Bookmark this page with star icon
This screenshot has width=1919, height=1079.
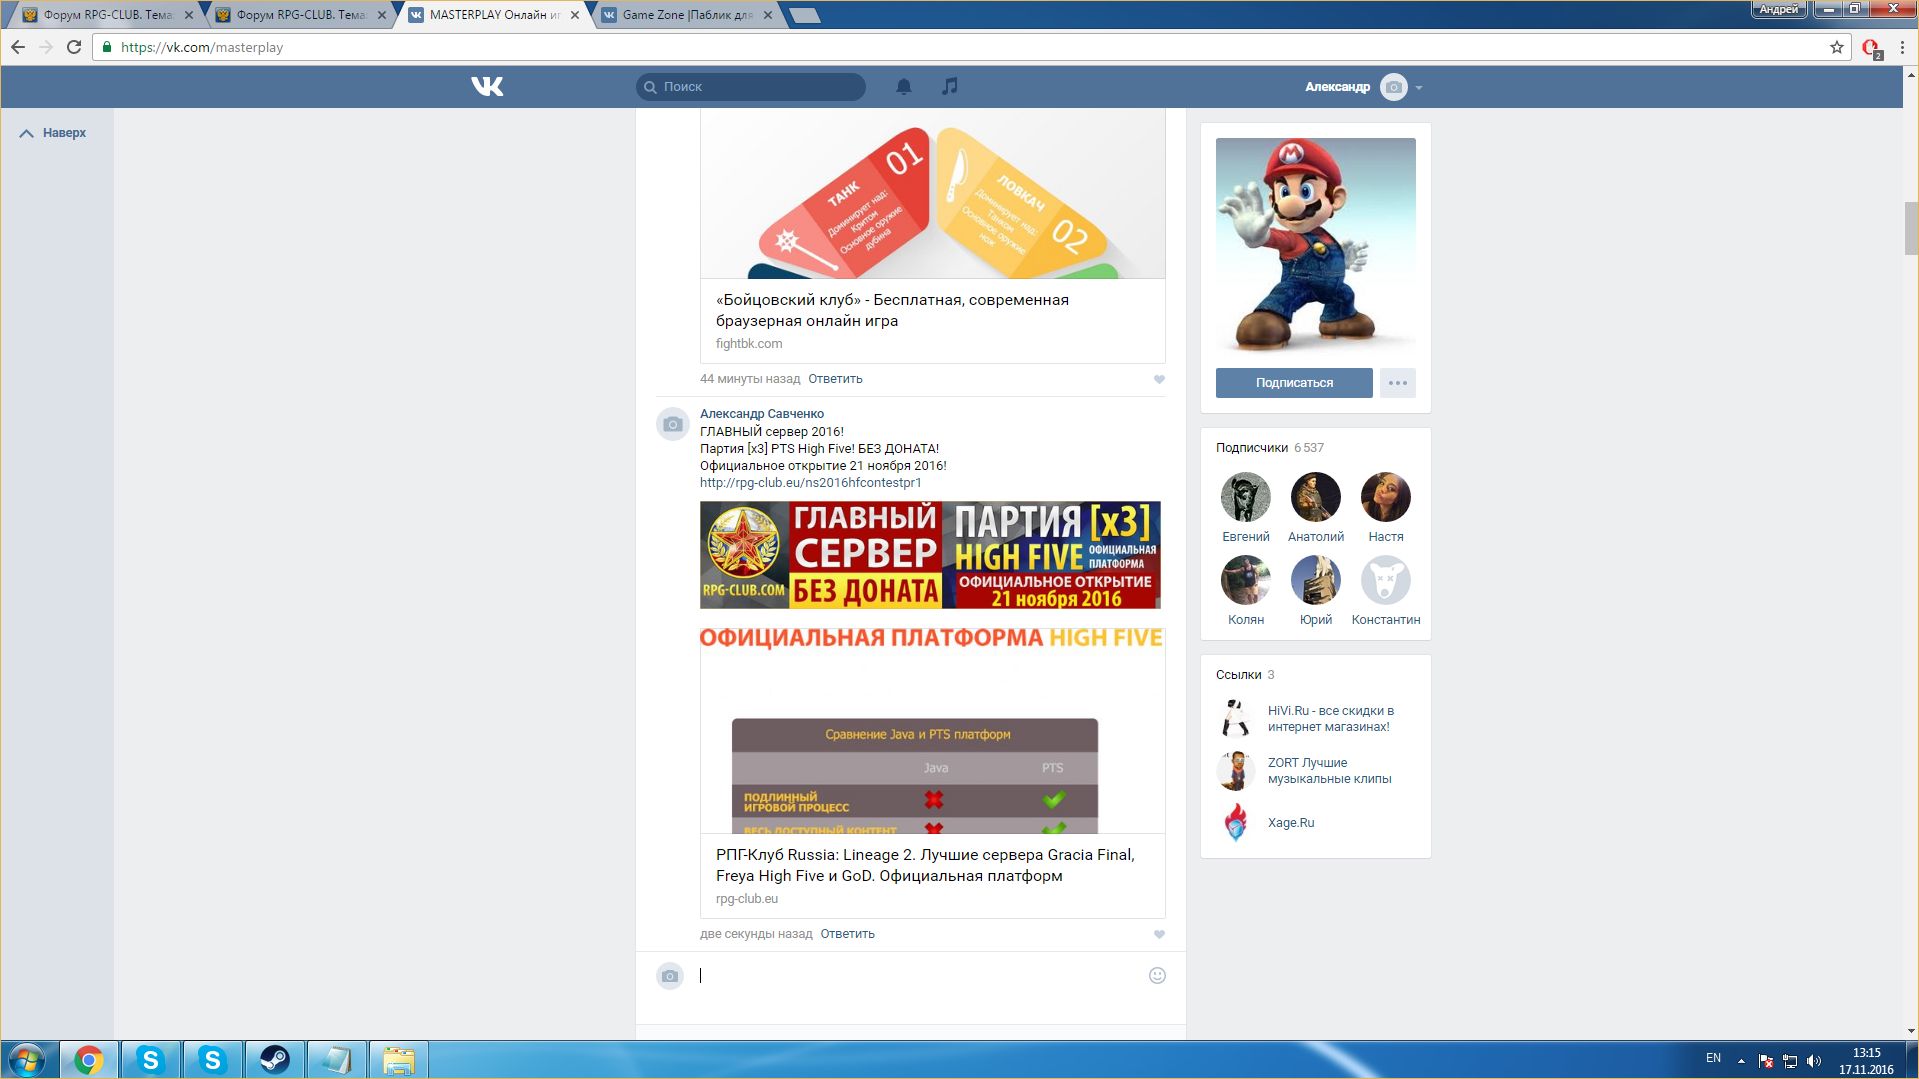coord(1836,47)
